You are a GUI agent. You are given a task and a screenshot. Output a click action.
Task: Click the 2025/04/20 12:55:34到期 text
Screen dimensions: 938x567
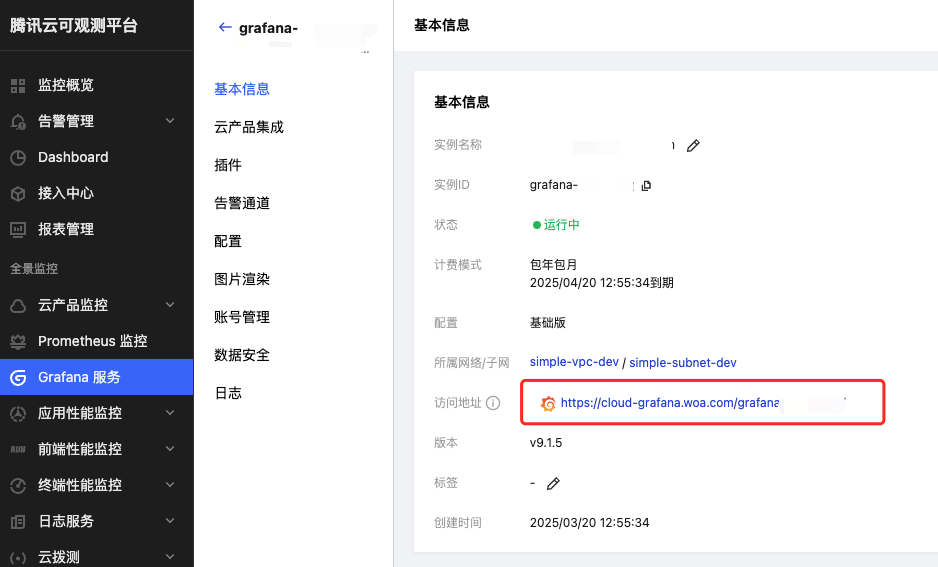coord(602,283)
